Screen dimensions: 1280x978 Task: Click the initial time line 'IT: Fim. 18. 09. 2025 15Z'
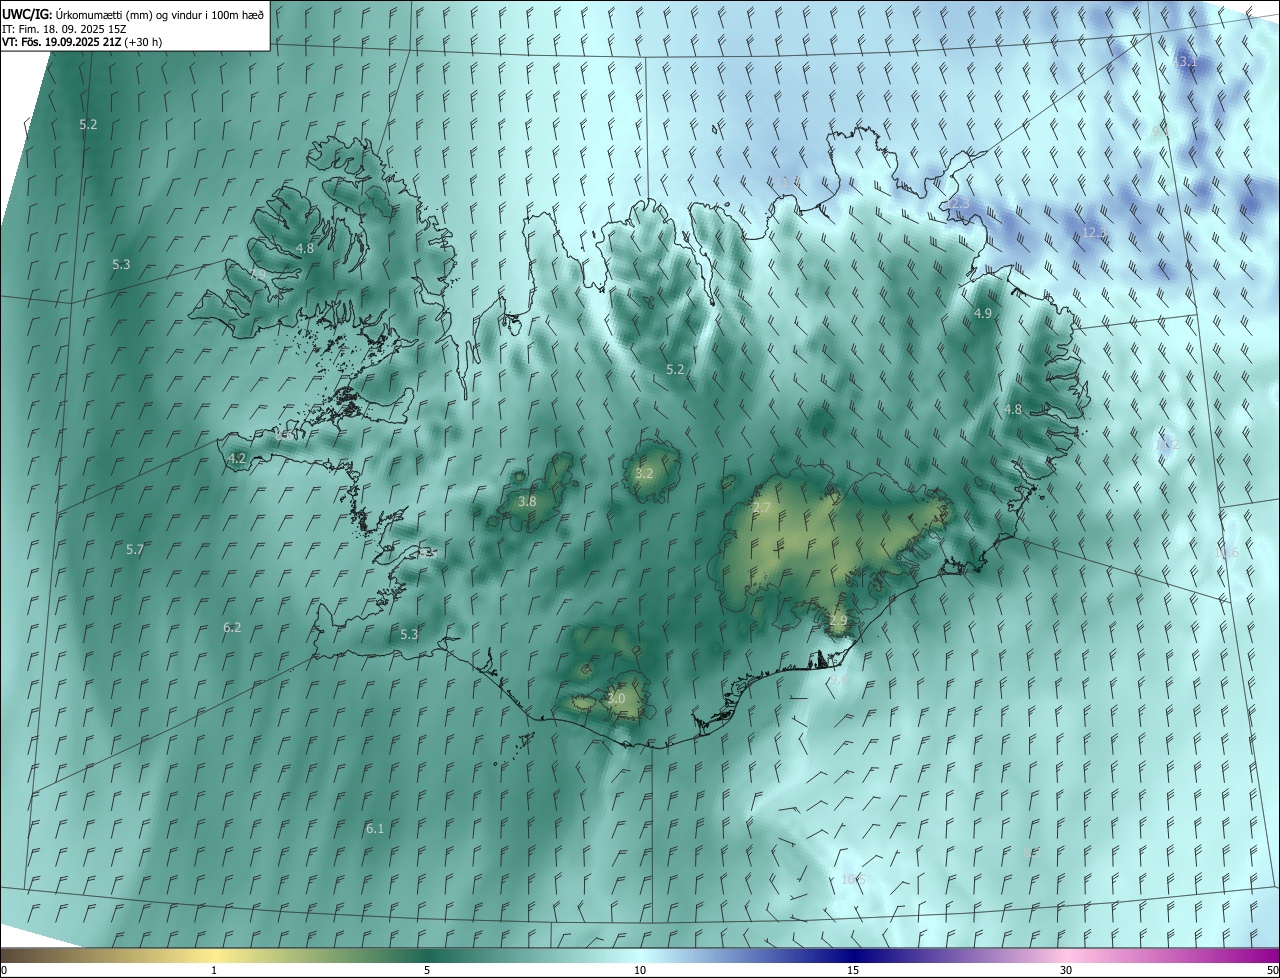click(64, 28)
